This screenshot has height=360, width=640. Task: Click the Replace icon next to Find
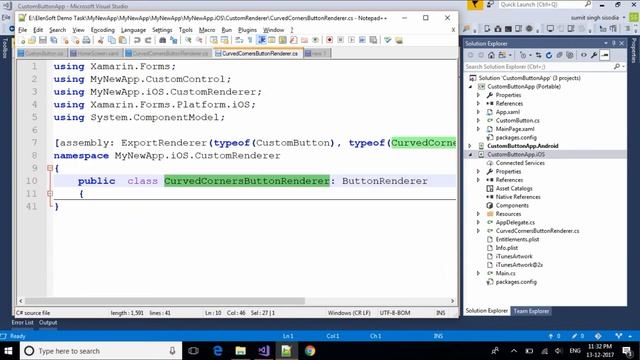pyautogui.click(x=173, y=40)
